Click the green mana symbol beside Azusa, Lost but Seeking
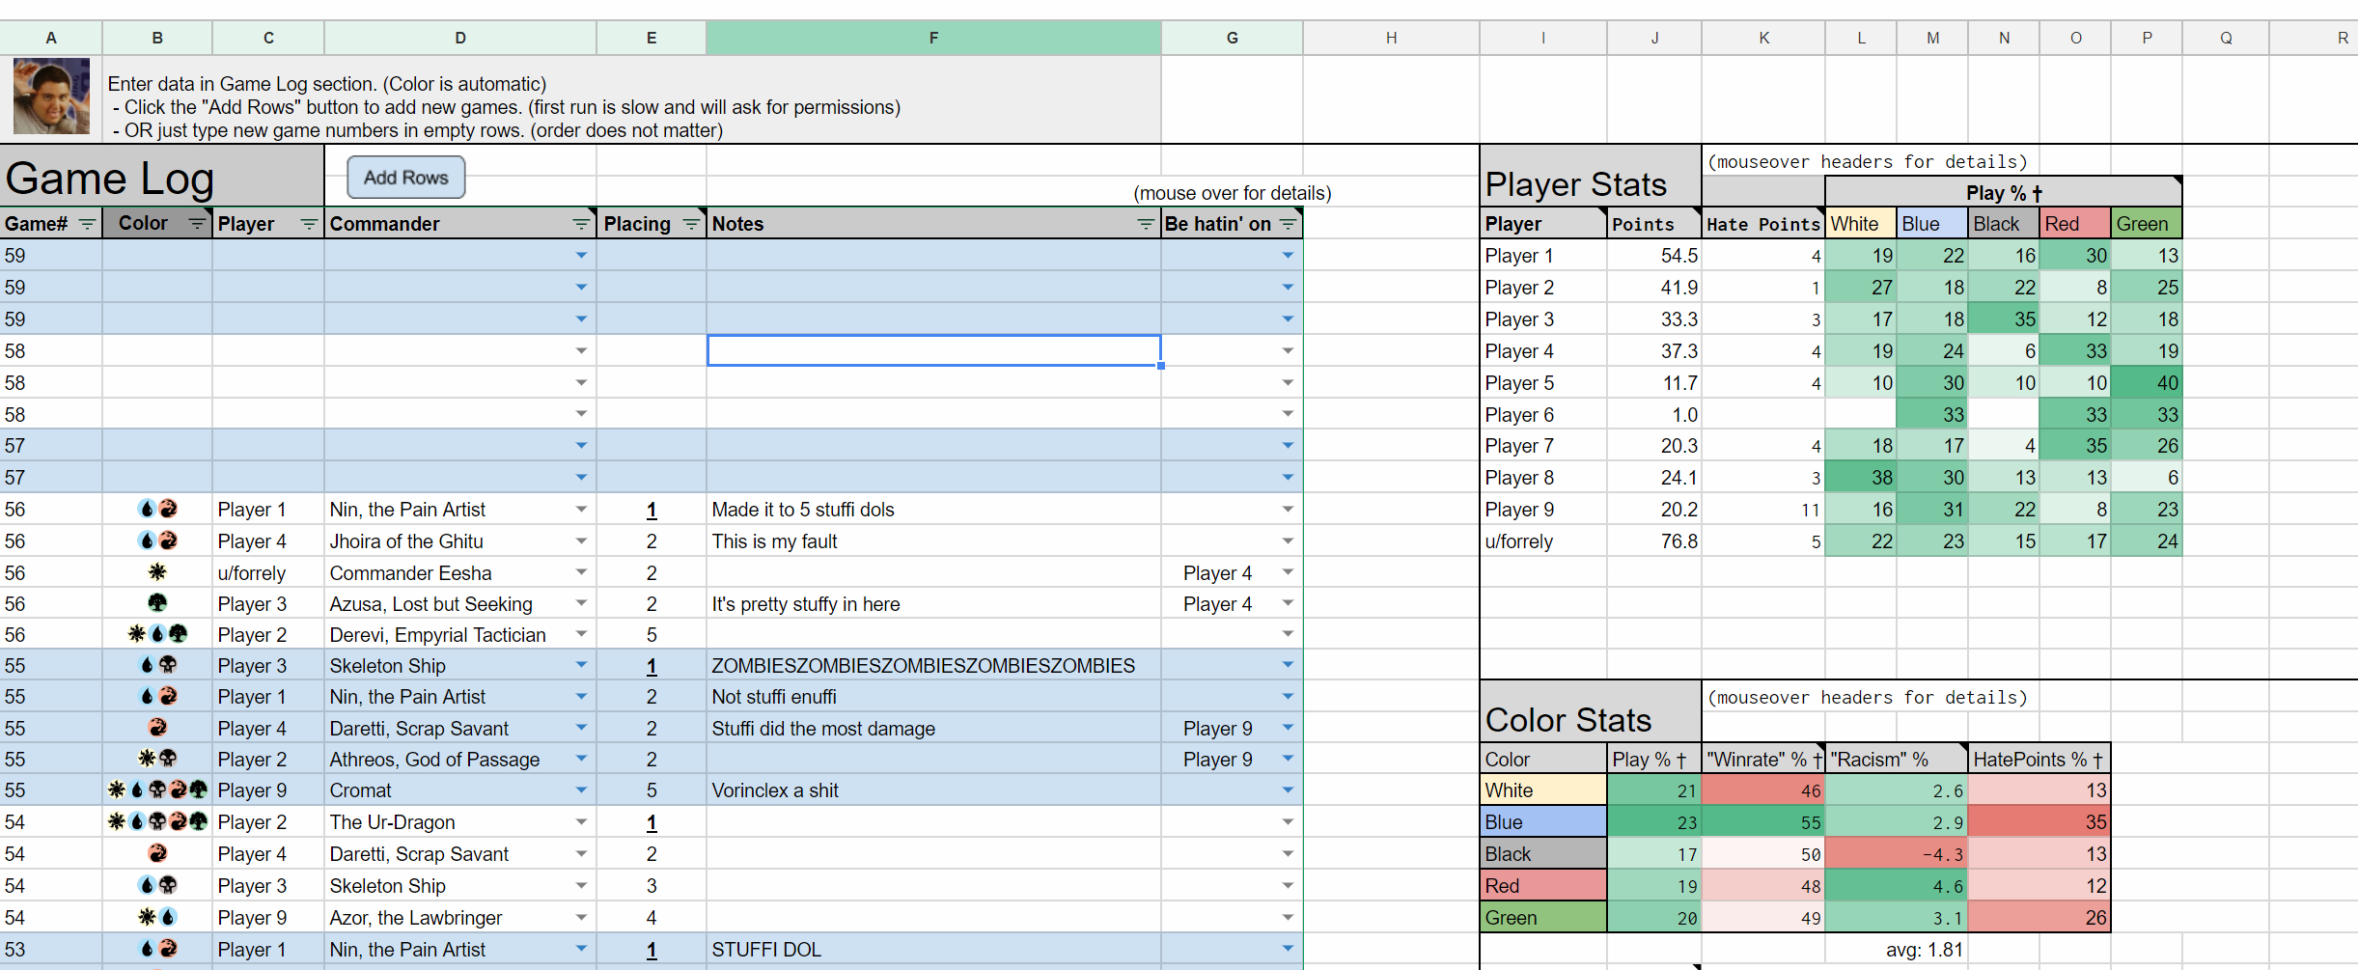 (x=158, y=603)
